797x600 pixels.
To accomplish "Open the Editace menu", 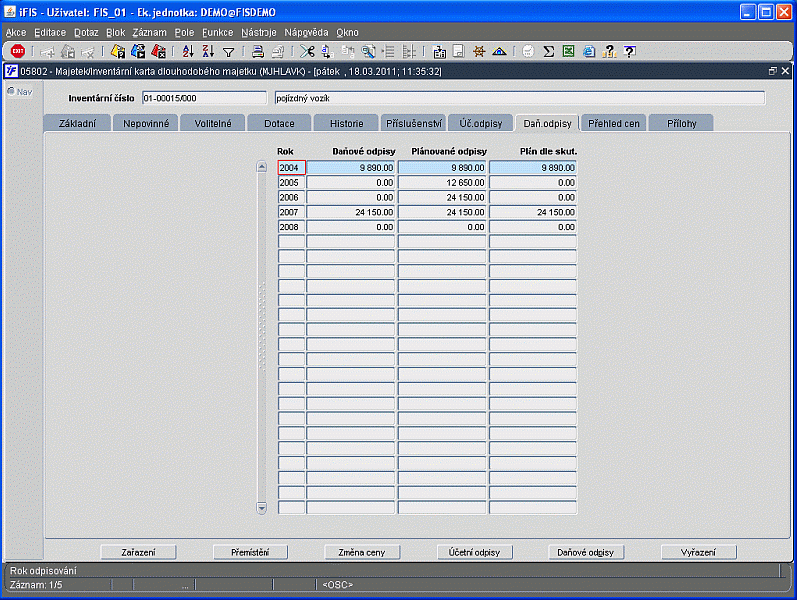I will (50, 33).
